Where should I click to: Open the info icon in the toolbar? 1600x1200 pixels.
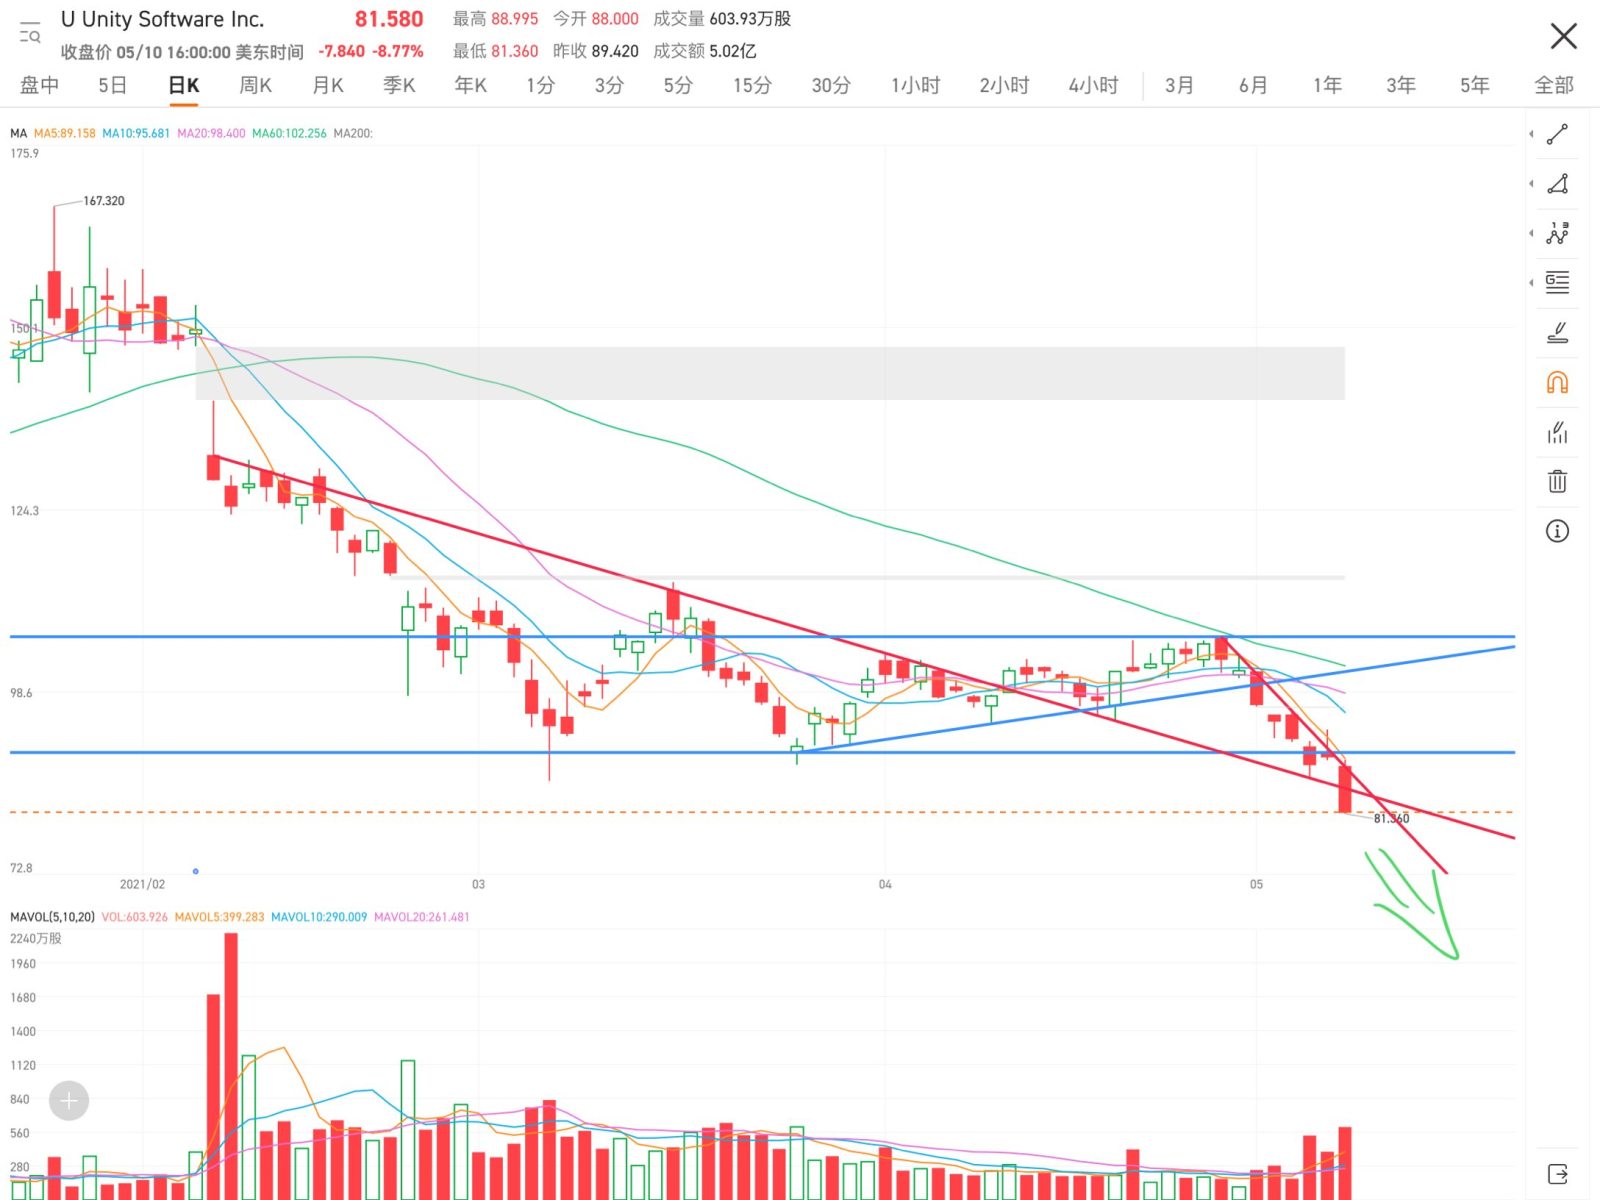tap(1557, 531)
